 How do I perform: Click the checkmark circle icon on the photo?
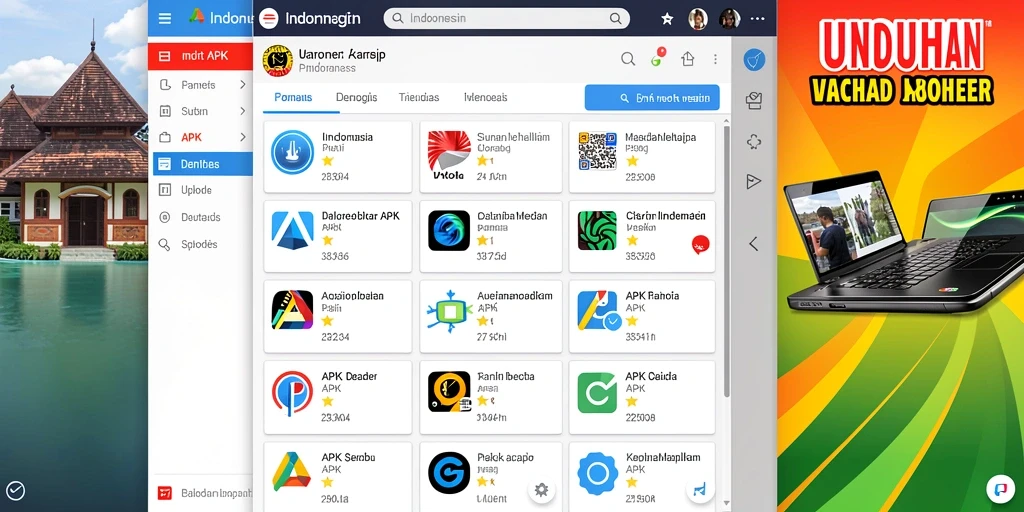pos(16,490)
